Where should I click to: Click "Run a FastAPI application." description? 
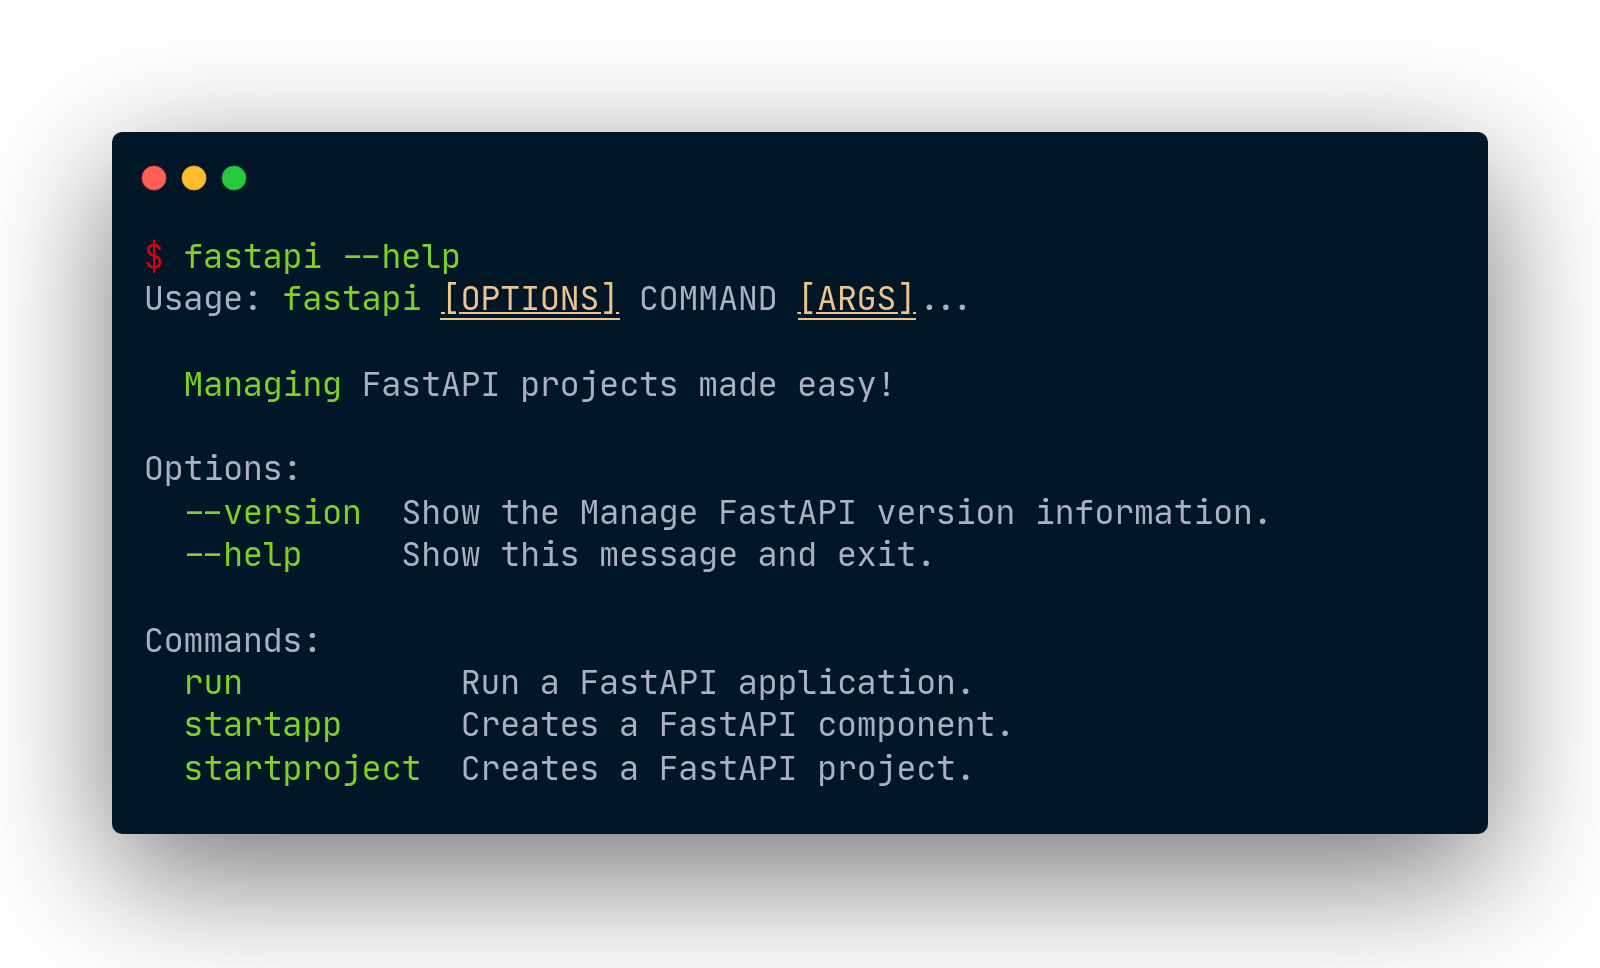(x=716, y=683)
